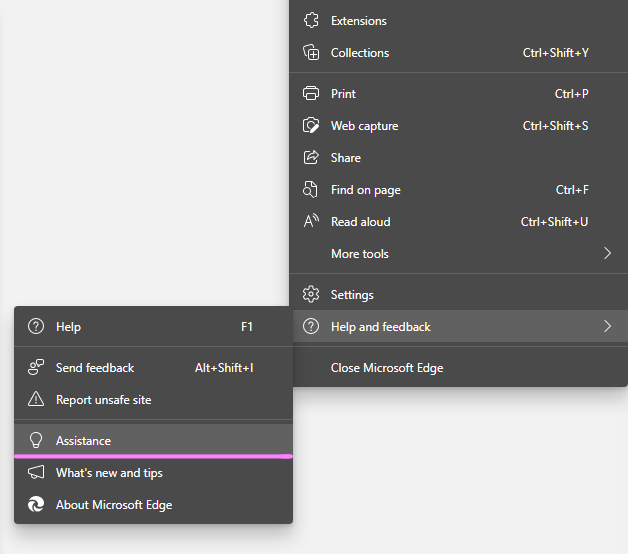Expand the More tools submenu arrow

point(608,254)
